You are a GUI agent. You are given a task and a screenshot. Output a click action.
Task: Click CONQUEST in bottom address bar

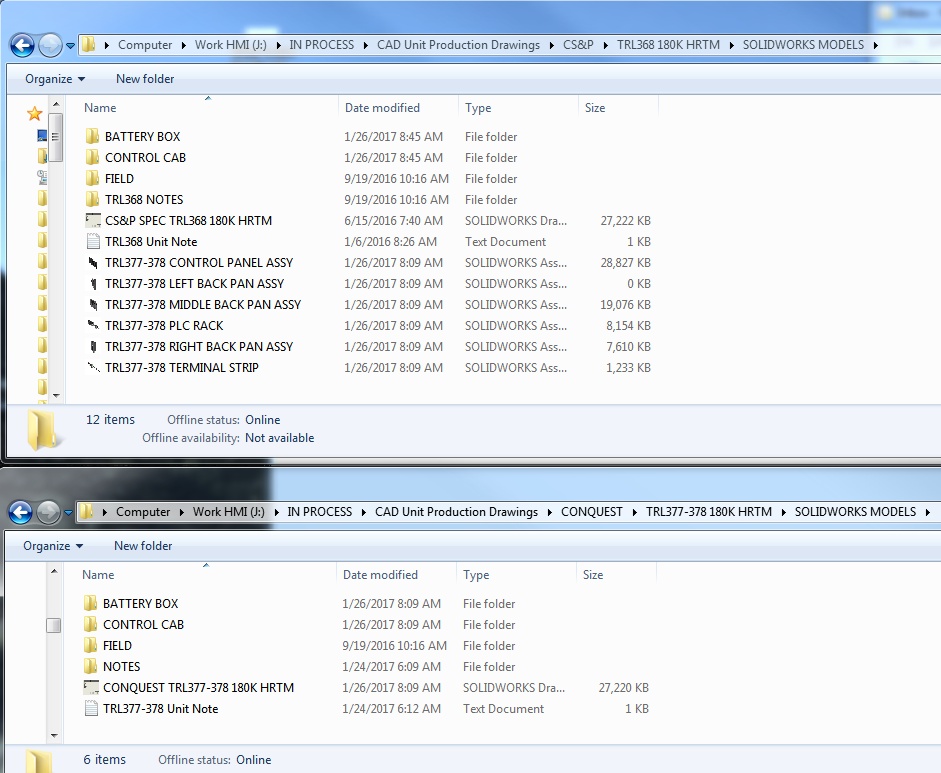591,512
